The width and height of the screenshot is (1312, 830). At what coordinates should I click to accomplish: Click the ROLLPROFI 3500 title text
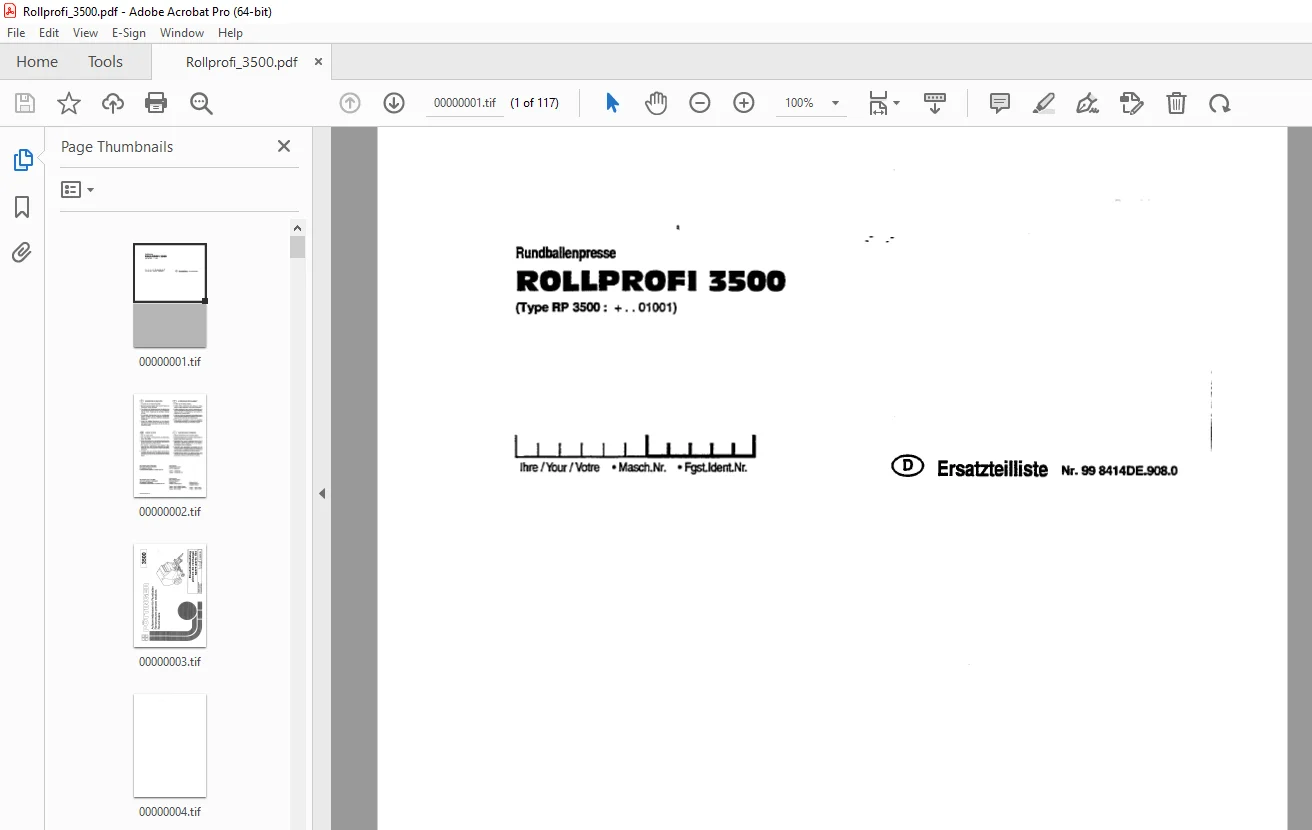651,281
